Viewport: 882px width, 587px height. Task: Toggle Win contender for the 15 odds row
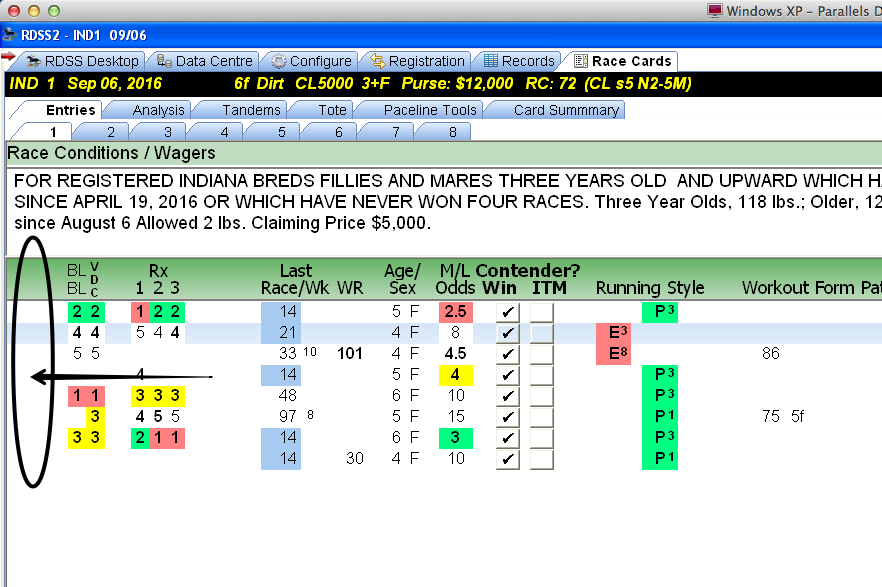[x=507, y=417]
